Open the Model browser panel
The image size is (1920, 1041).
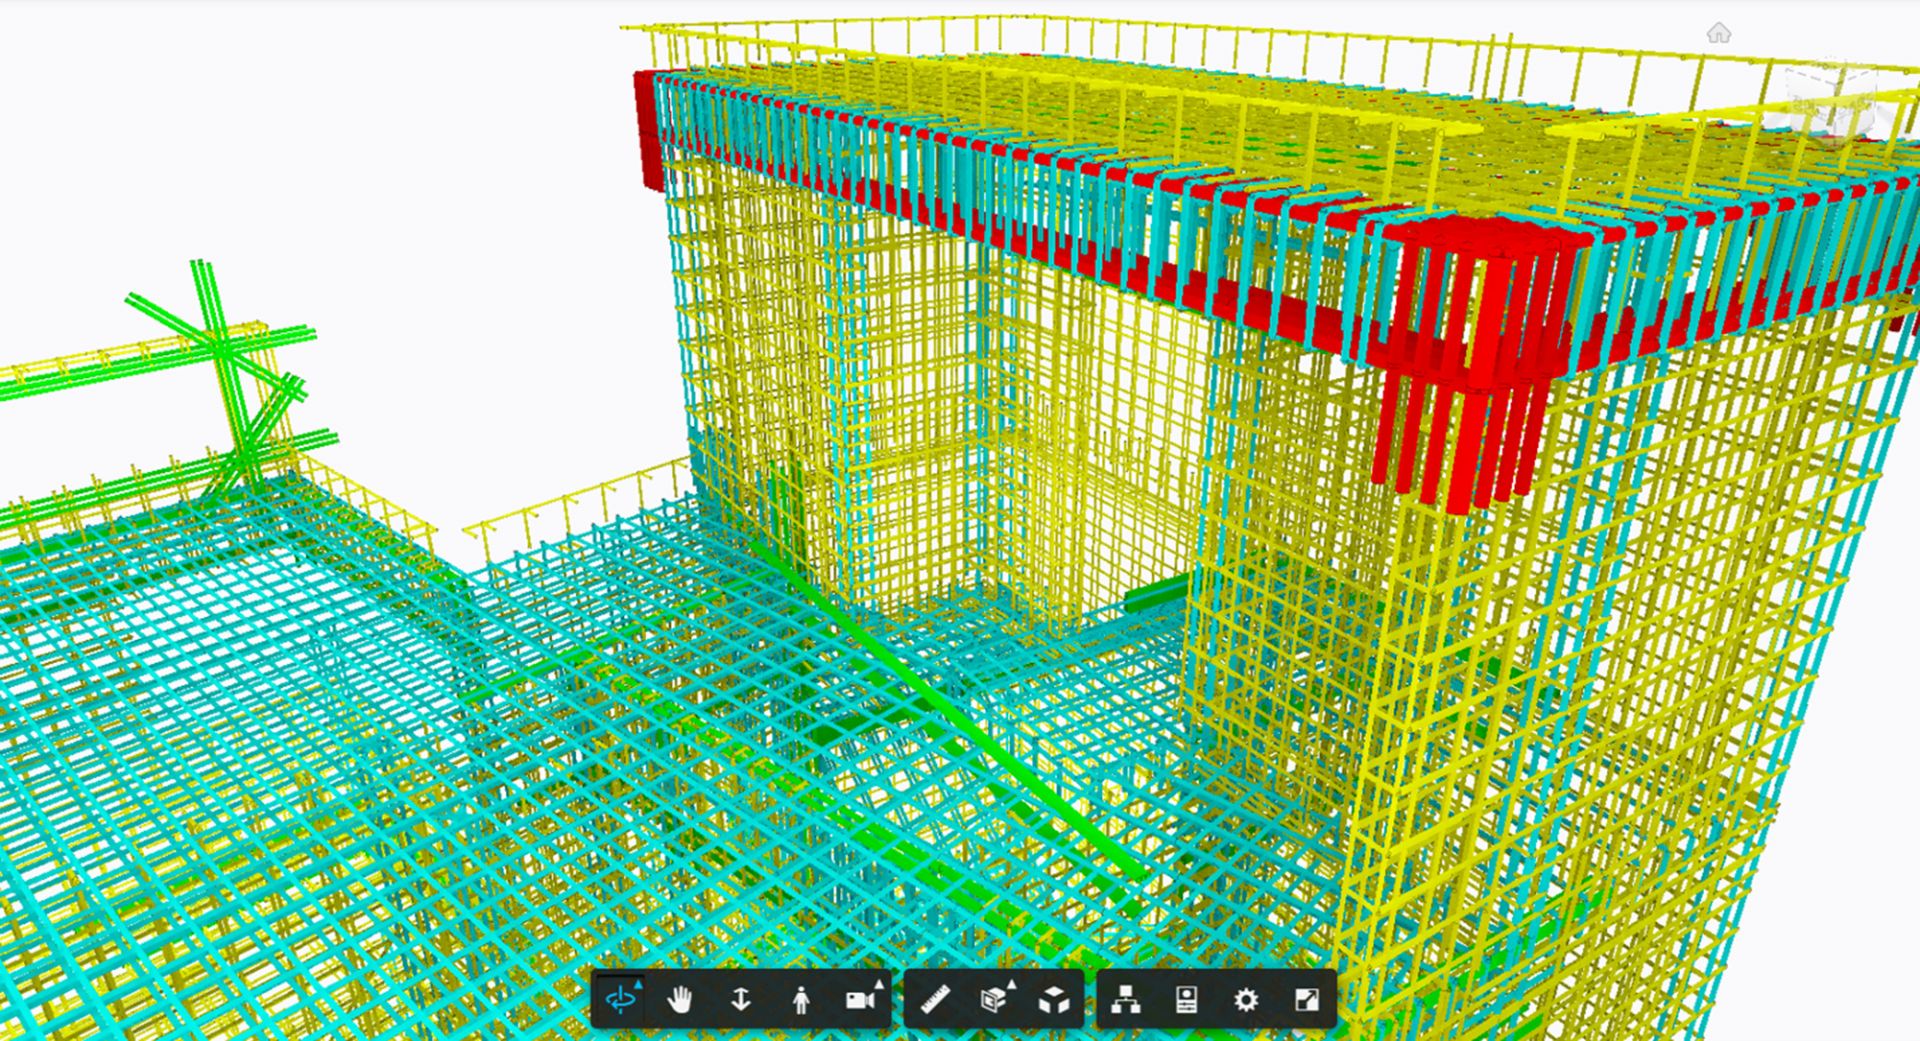(x=1127, y=999)
